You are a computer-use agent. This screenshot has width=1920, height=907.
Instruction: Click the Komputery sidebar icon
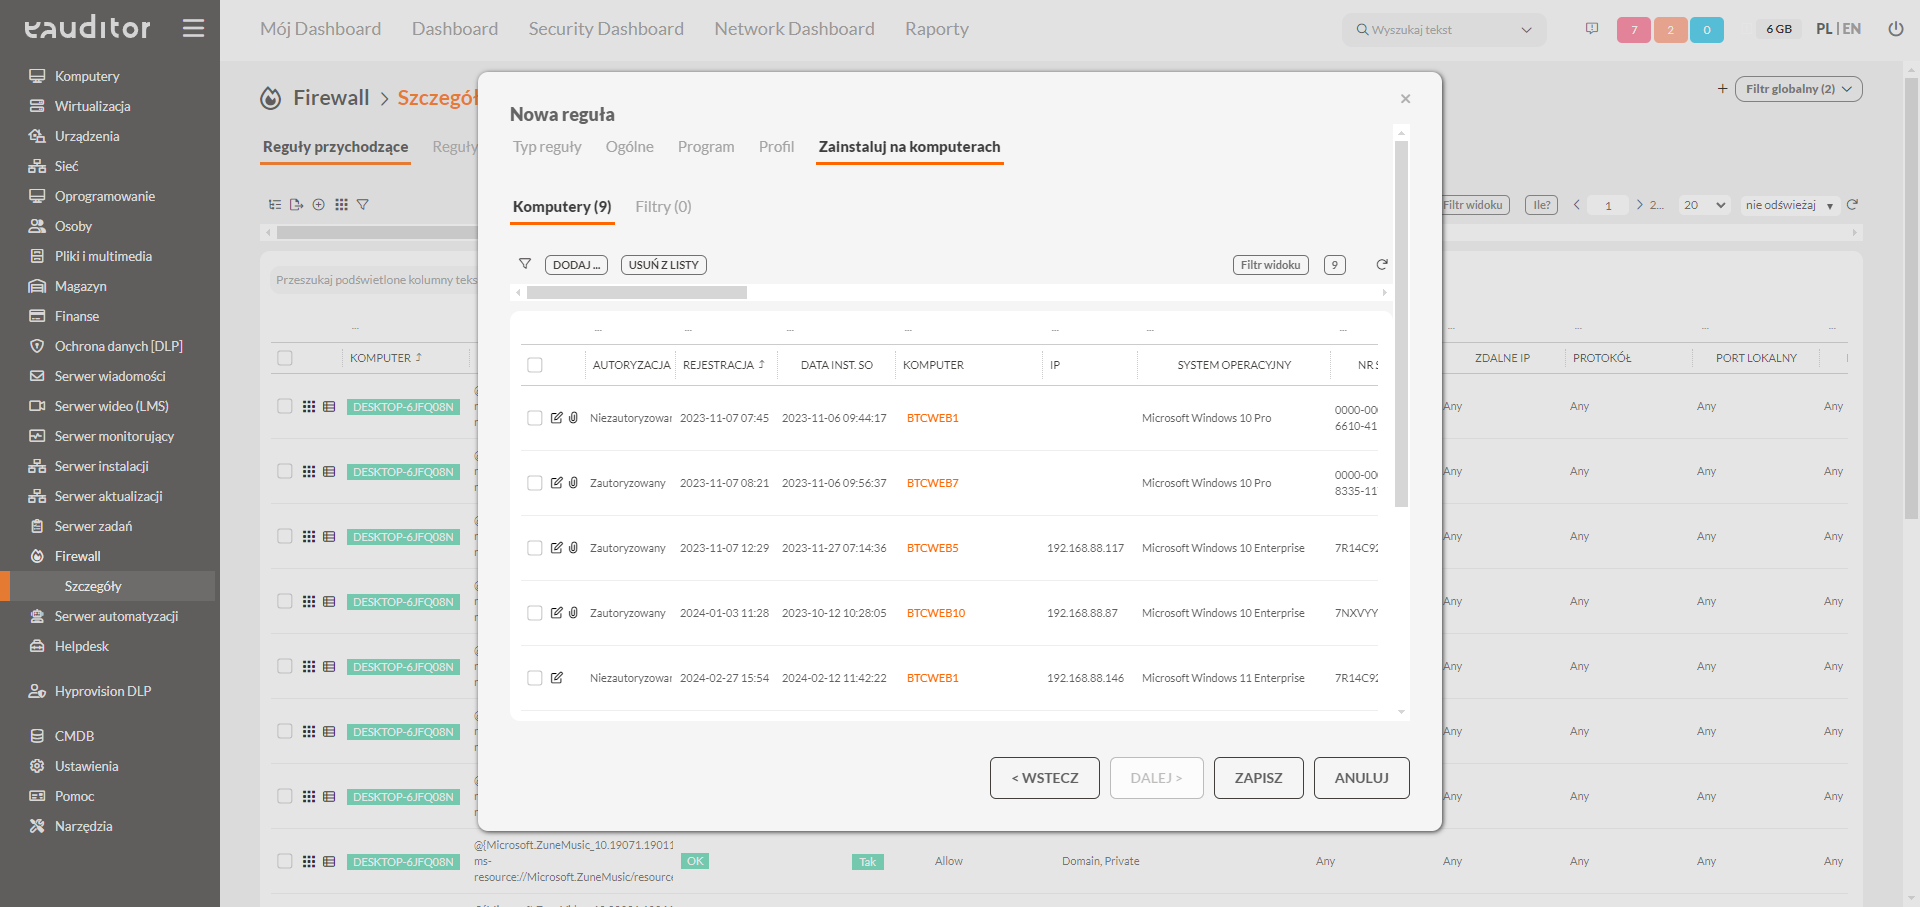click(x=37, y=76)
